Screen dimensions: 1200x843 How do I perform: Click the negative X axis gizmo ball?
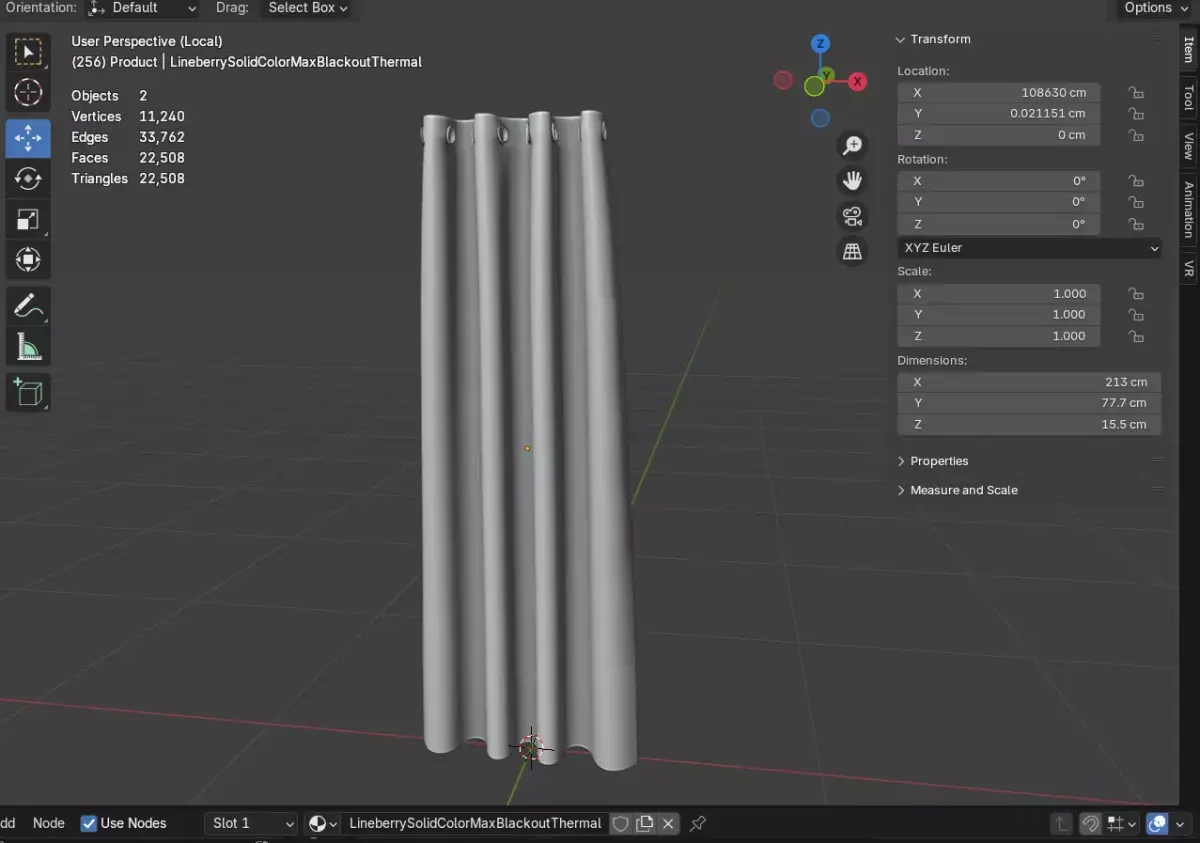coord(783,80)
